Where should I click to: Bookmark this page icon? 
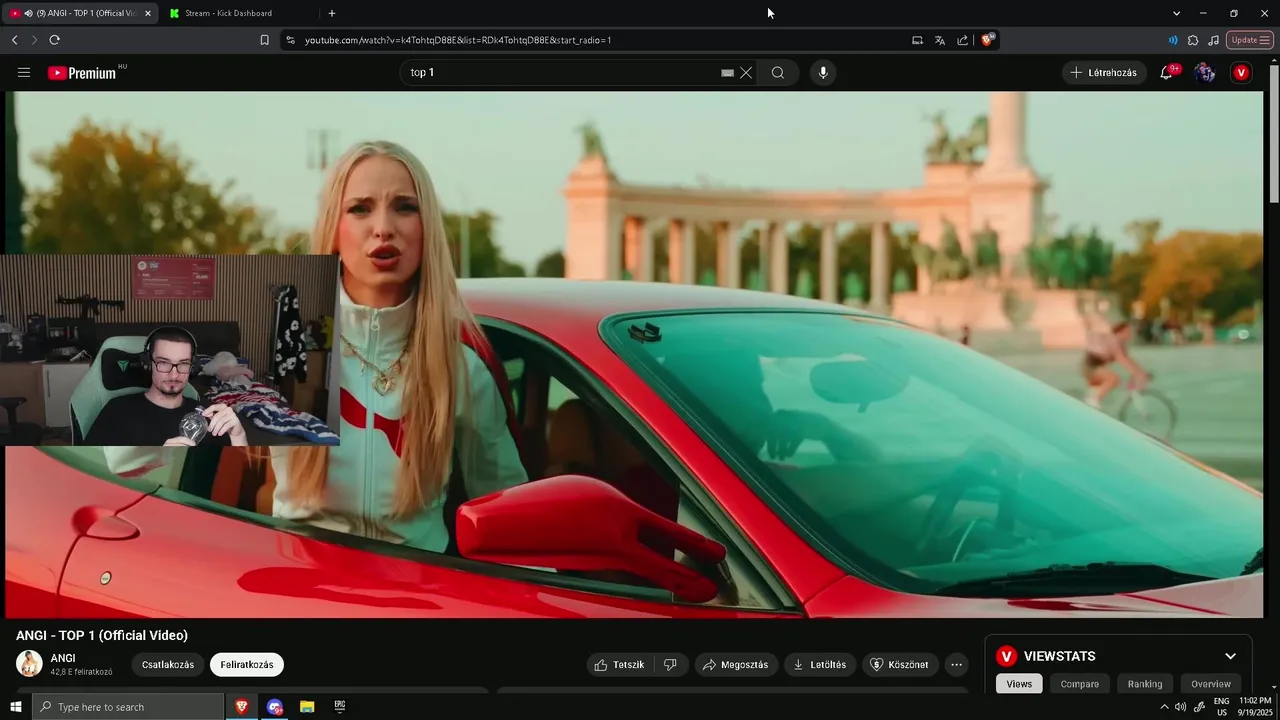pyautogui.click(x=264, y=40)
